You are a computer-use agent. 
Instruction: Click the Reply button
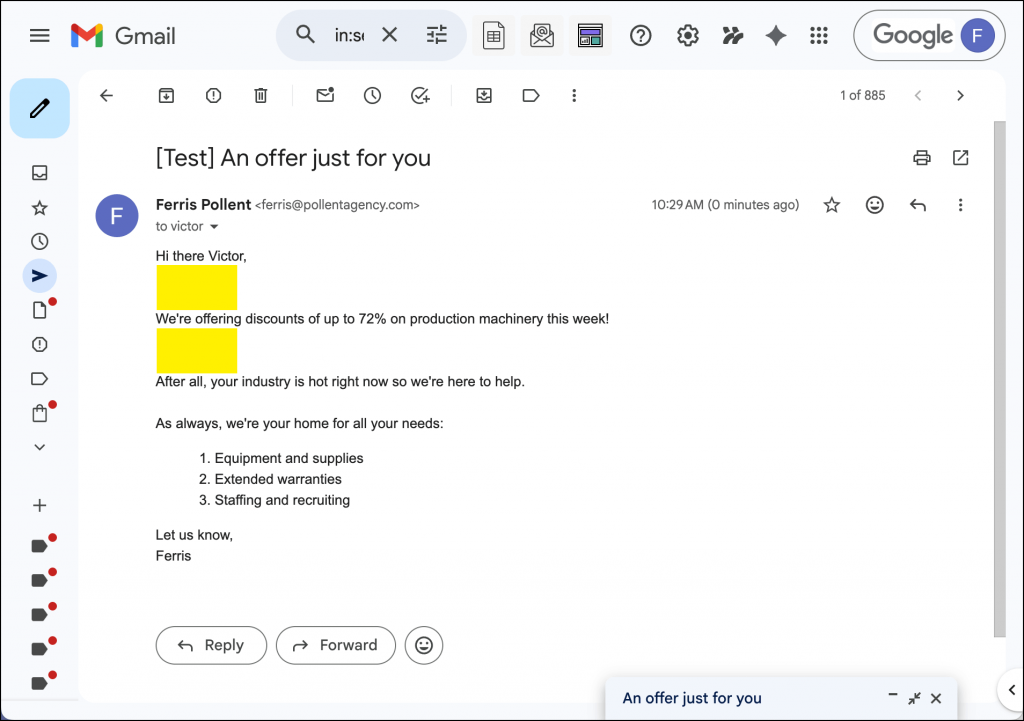(211, 645)
